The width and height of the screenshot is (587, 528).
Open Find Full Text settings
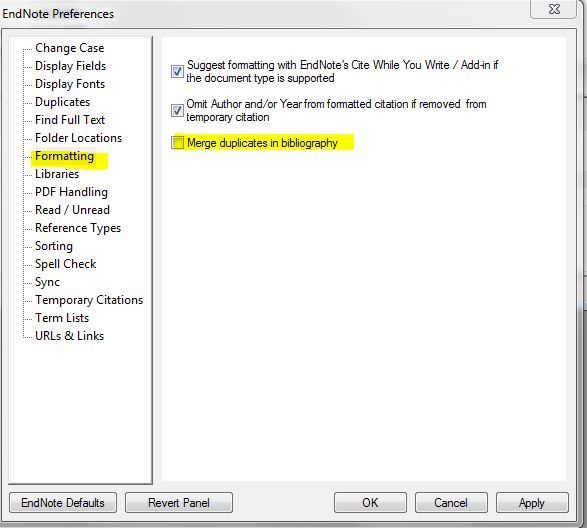[70, 120]
